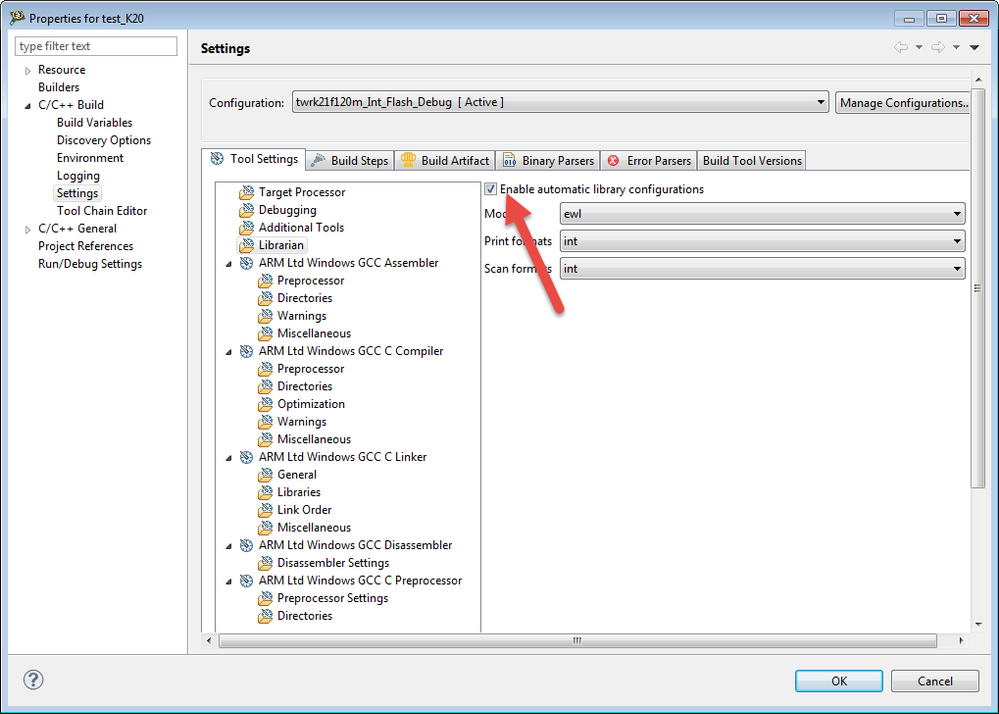Click the Error Parsers red icon
The height and width of the screenshot is (714, 999).
point(613,161)
